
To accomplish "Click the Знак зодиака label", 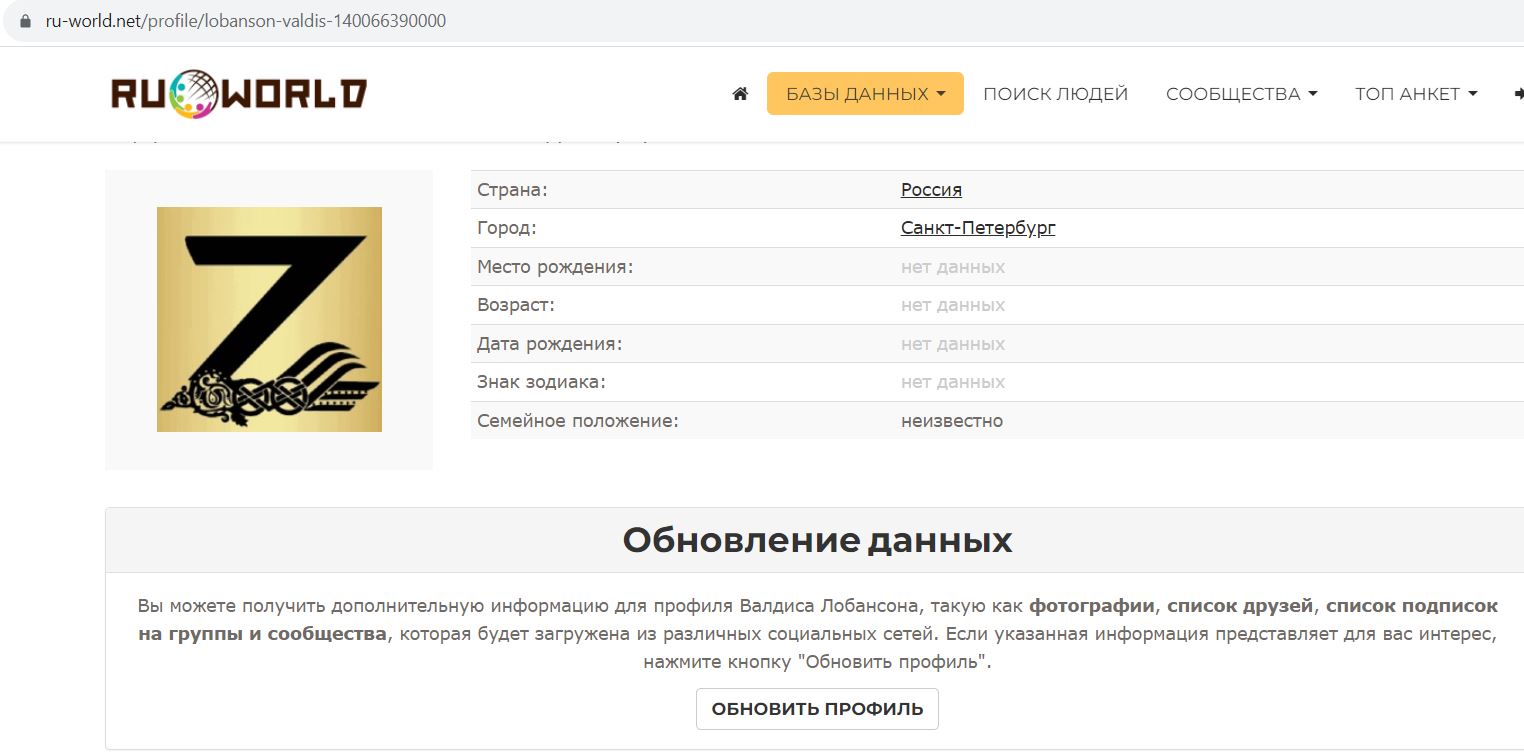I will point(541,382).
